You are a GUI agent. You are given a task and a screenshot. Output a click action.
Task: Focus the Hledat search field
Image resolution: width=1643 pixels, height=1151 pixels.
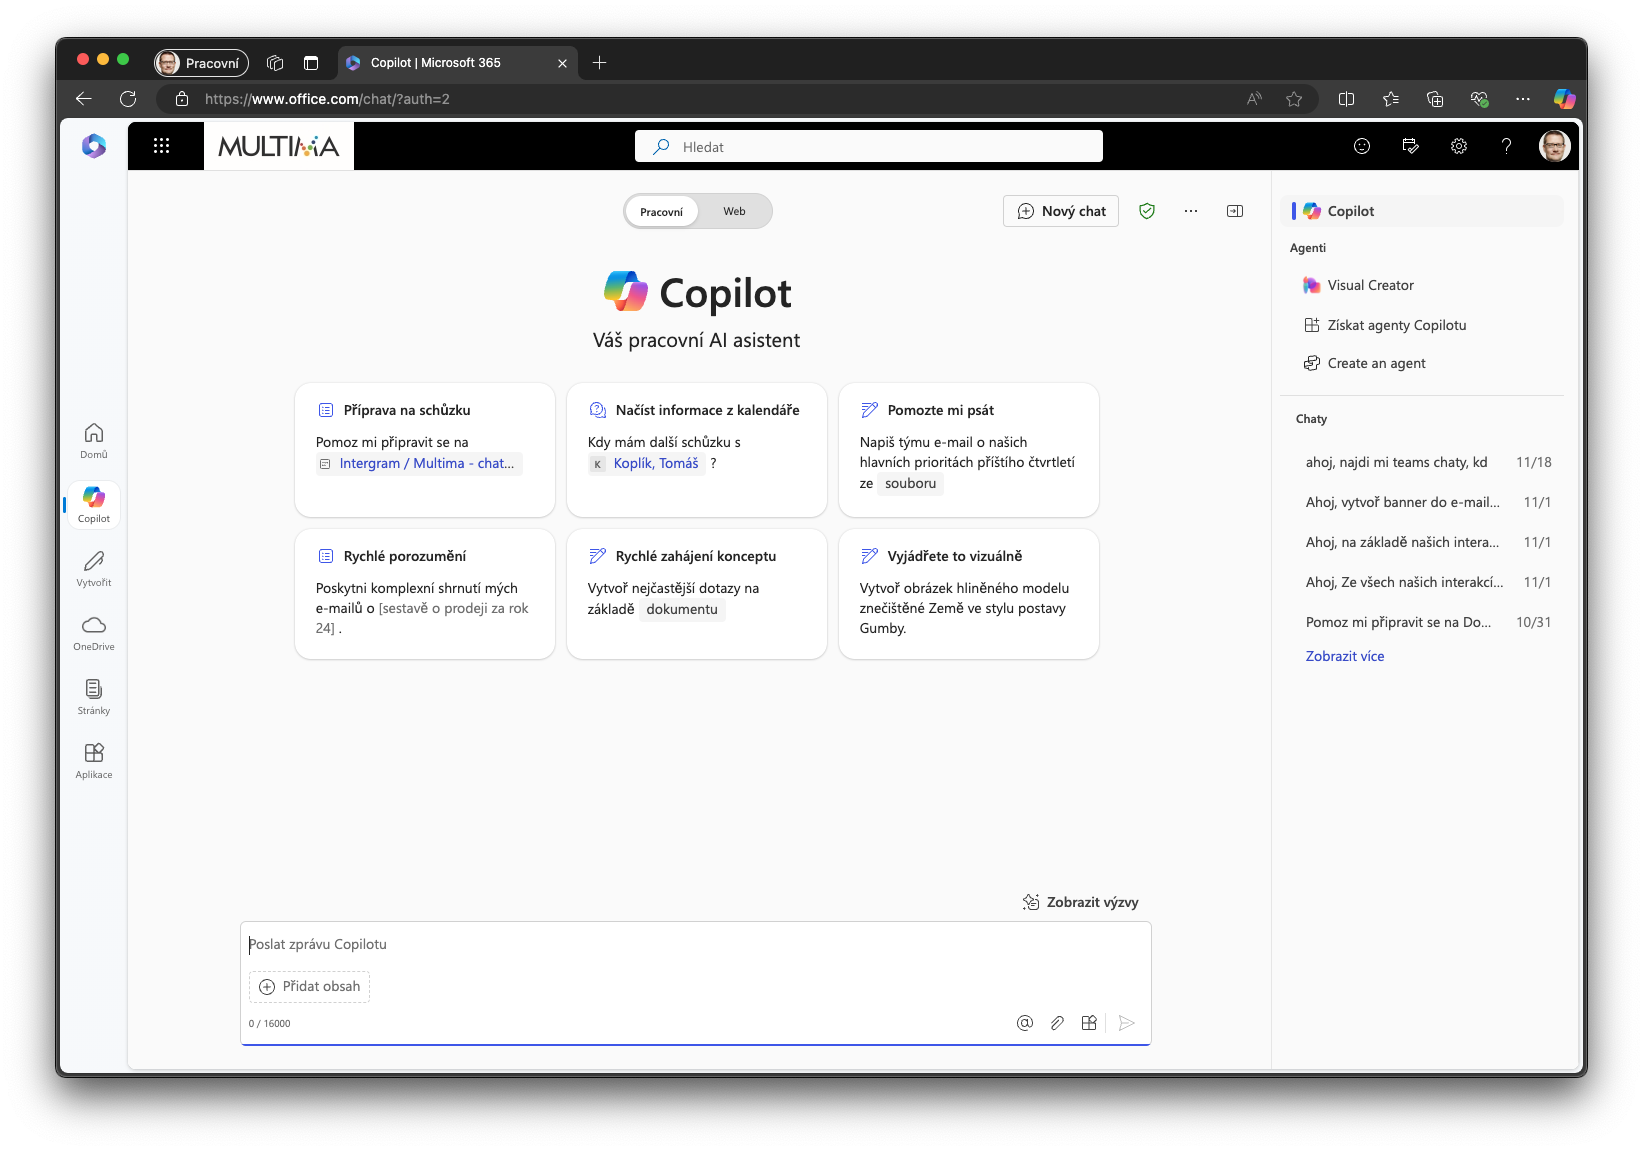(869, 146)
